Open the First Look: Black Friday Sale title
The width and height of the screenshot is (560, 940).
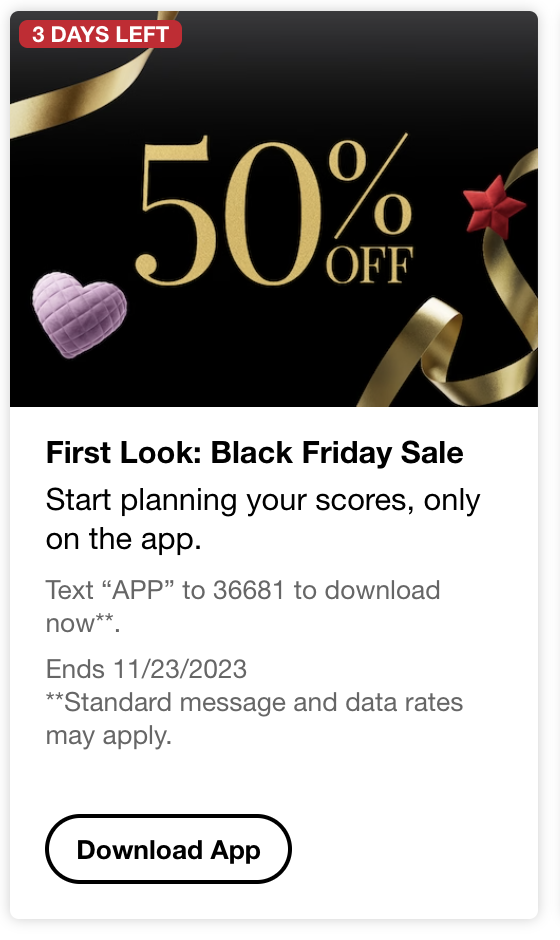coord(254,453)
